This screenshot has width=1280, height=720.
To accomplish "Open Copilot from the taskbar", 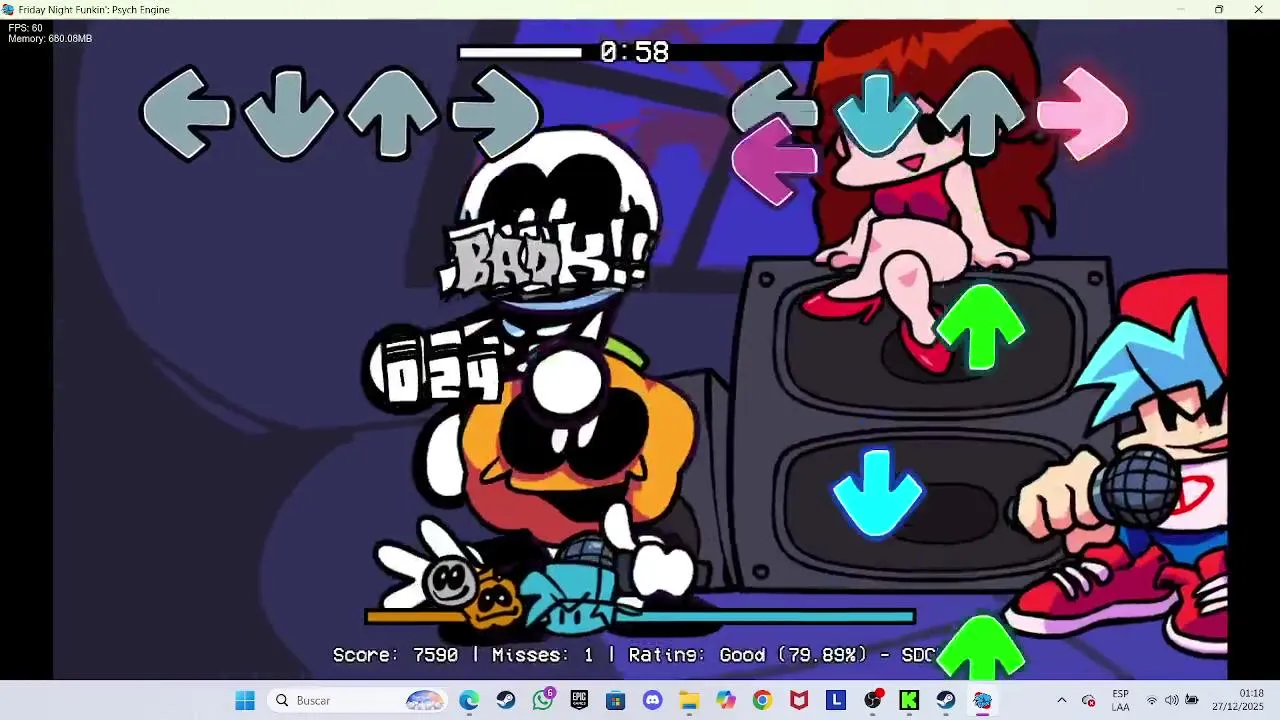I will pyautogui.click(x=726, y=701).
